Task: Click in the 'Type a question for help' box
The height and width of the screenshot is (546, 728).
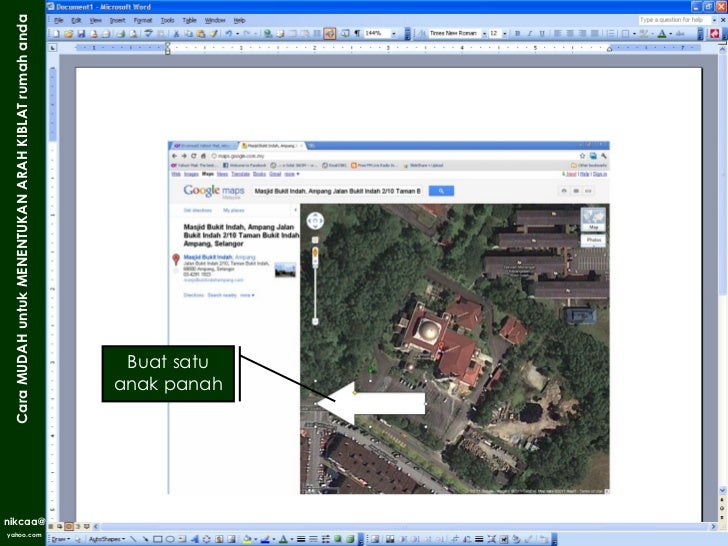Action: pos(673,20)
